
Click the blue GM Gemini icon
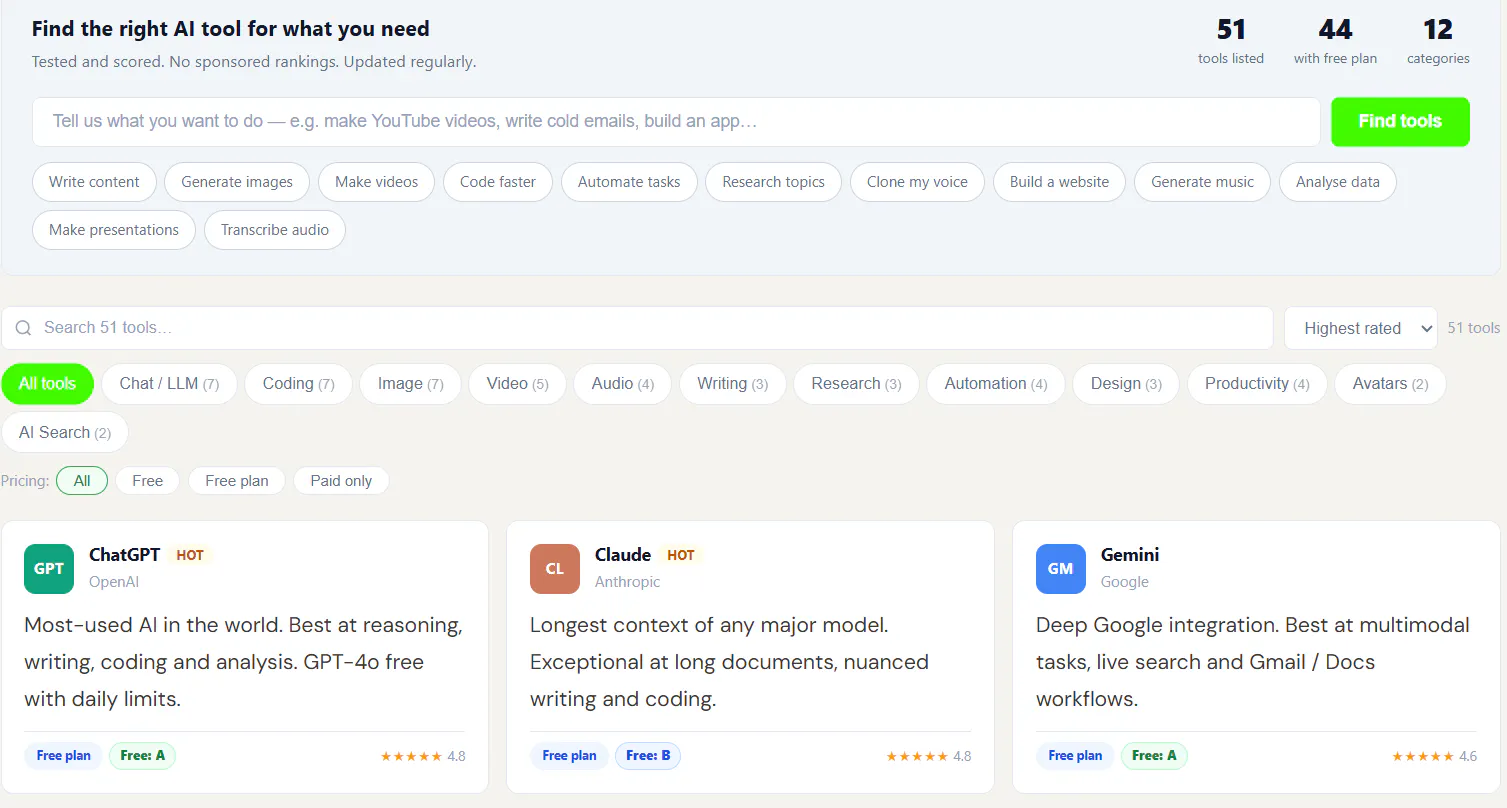(1061, 569)
